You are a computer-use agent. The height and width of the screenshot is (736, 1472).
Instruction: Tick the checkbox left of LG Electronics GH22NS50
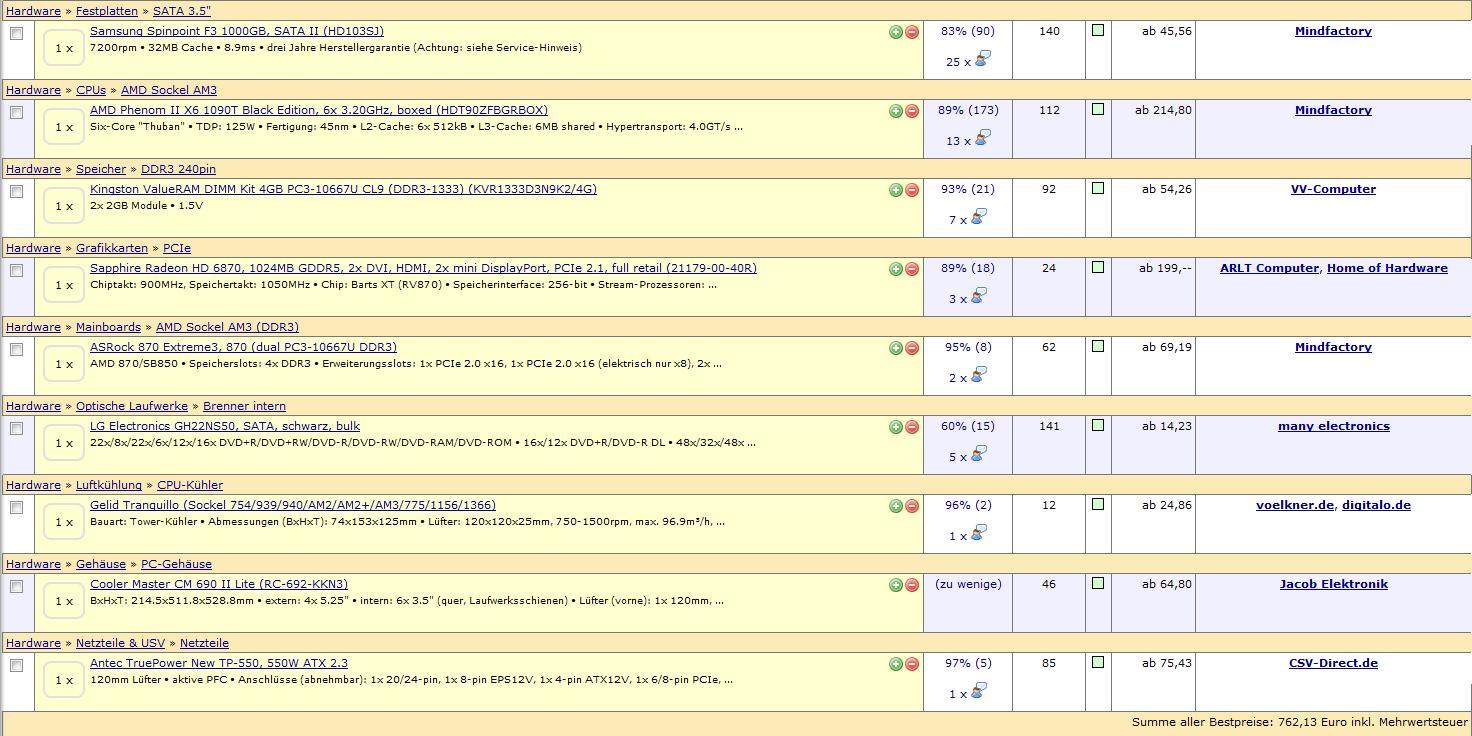click(x=16, y=429)
